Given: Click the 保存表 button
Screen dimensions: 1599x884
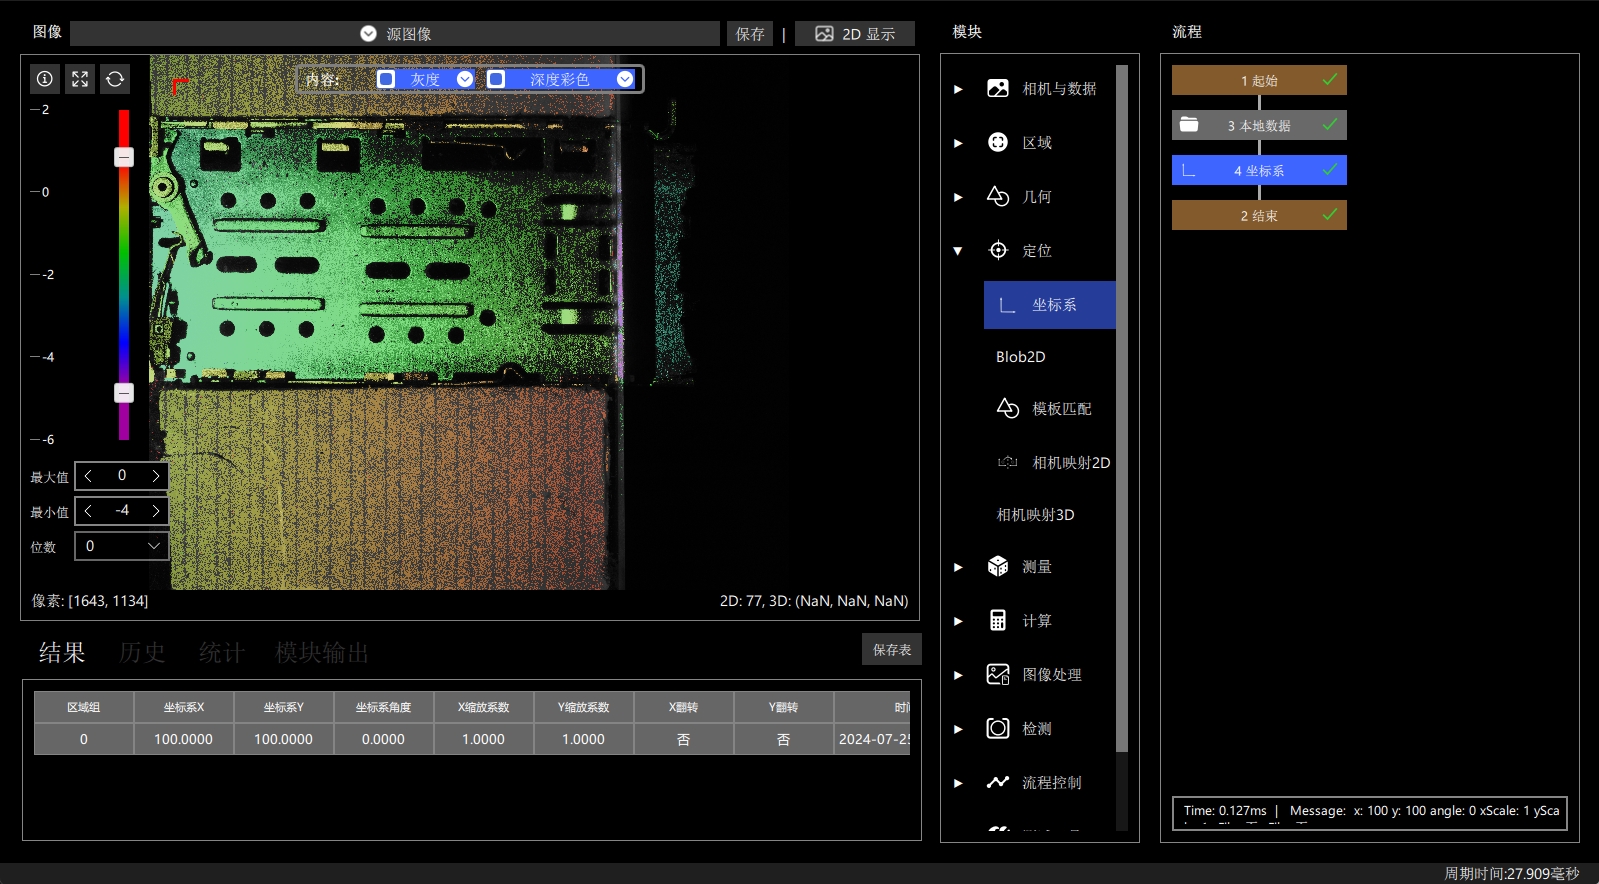Looking at the screenshot, I should [x=892, y=650].
